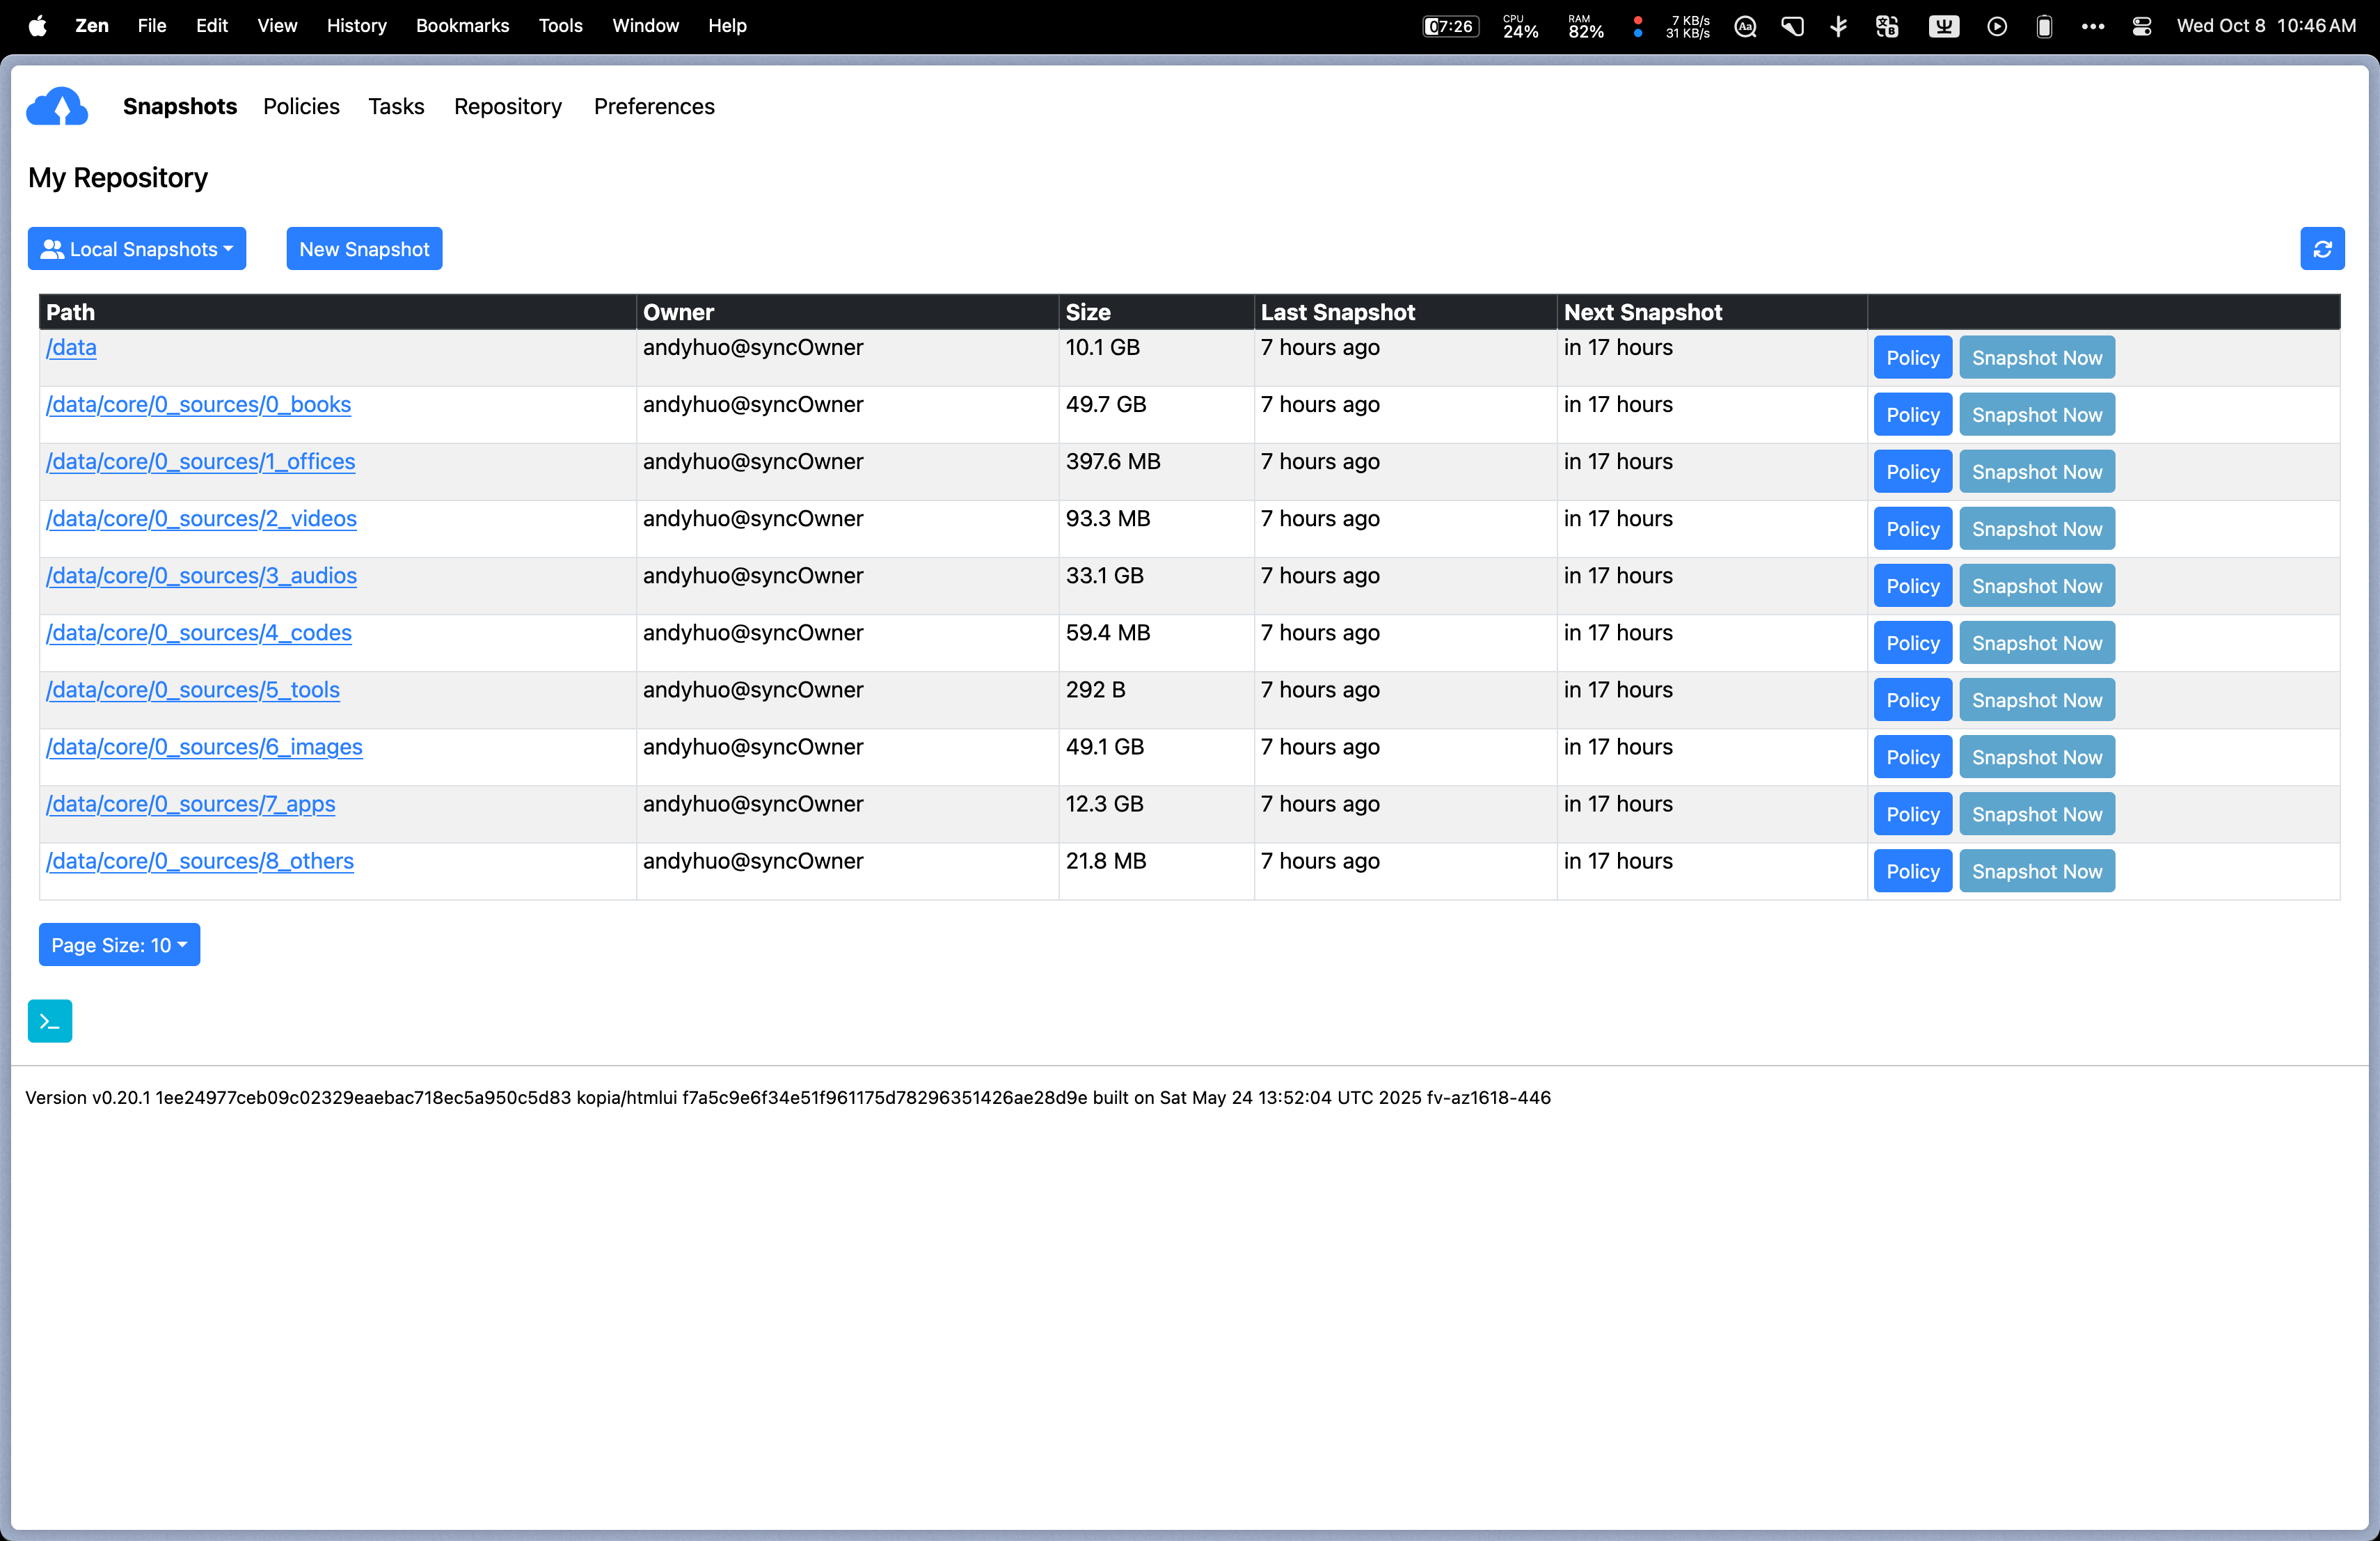Open the Bookmarks menu
The height and width of the screenshot is (1541, 2380).
pyautogui.click(x=462, y=26)
